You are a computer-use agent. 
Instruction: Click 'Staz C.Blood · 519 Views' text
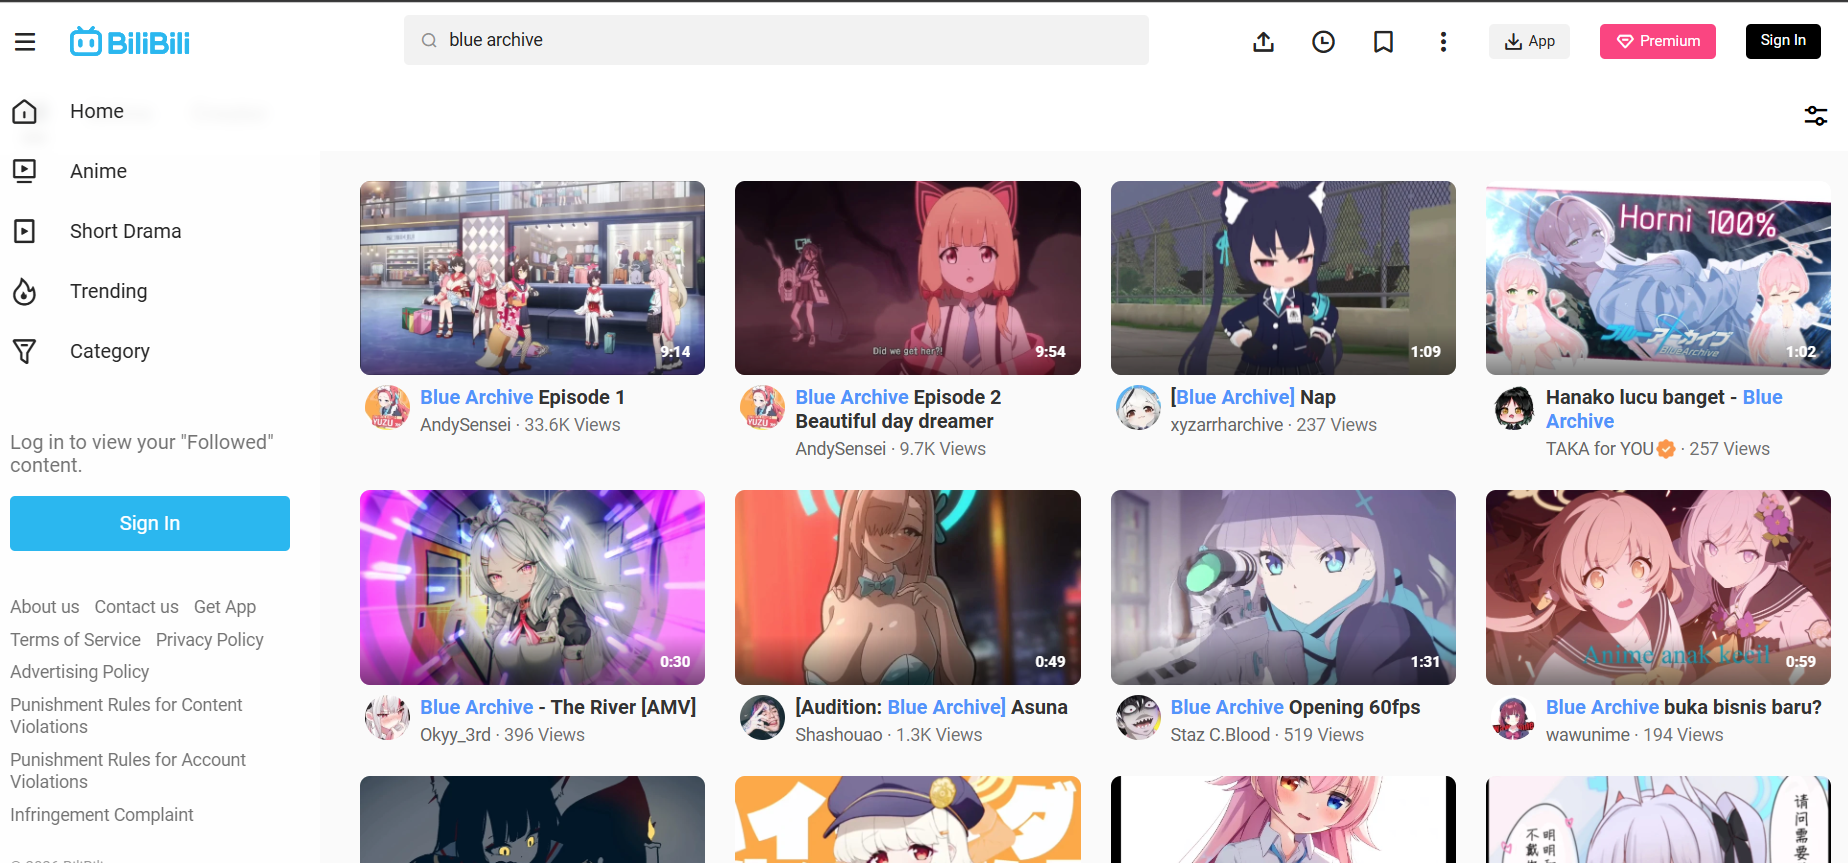click(x=1267, y=735)
